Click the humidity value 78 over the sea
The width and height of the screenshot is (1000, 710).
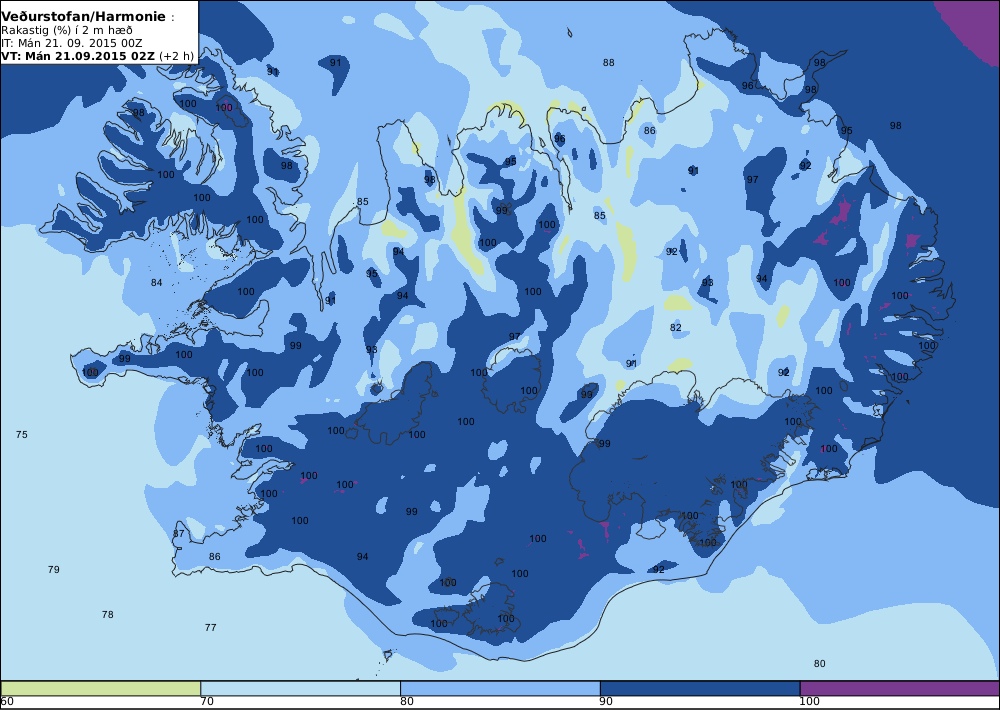(107, 614)
